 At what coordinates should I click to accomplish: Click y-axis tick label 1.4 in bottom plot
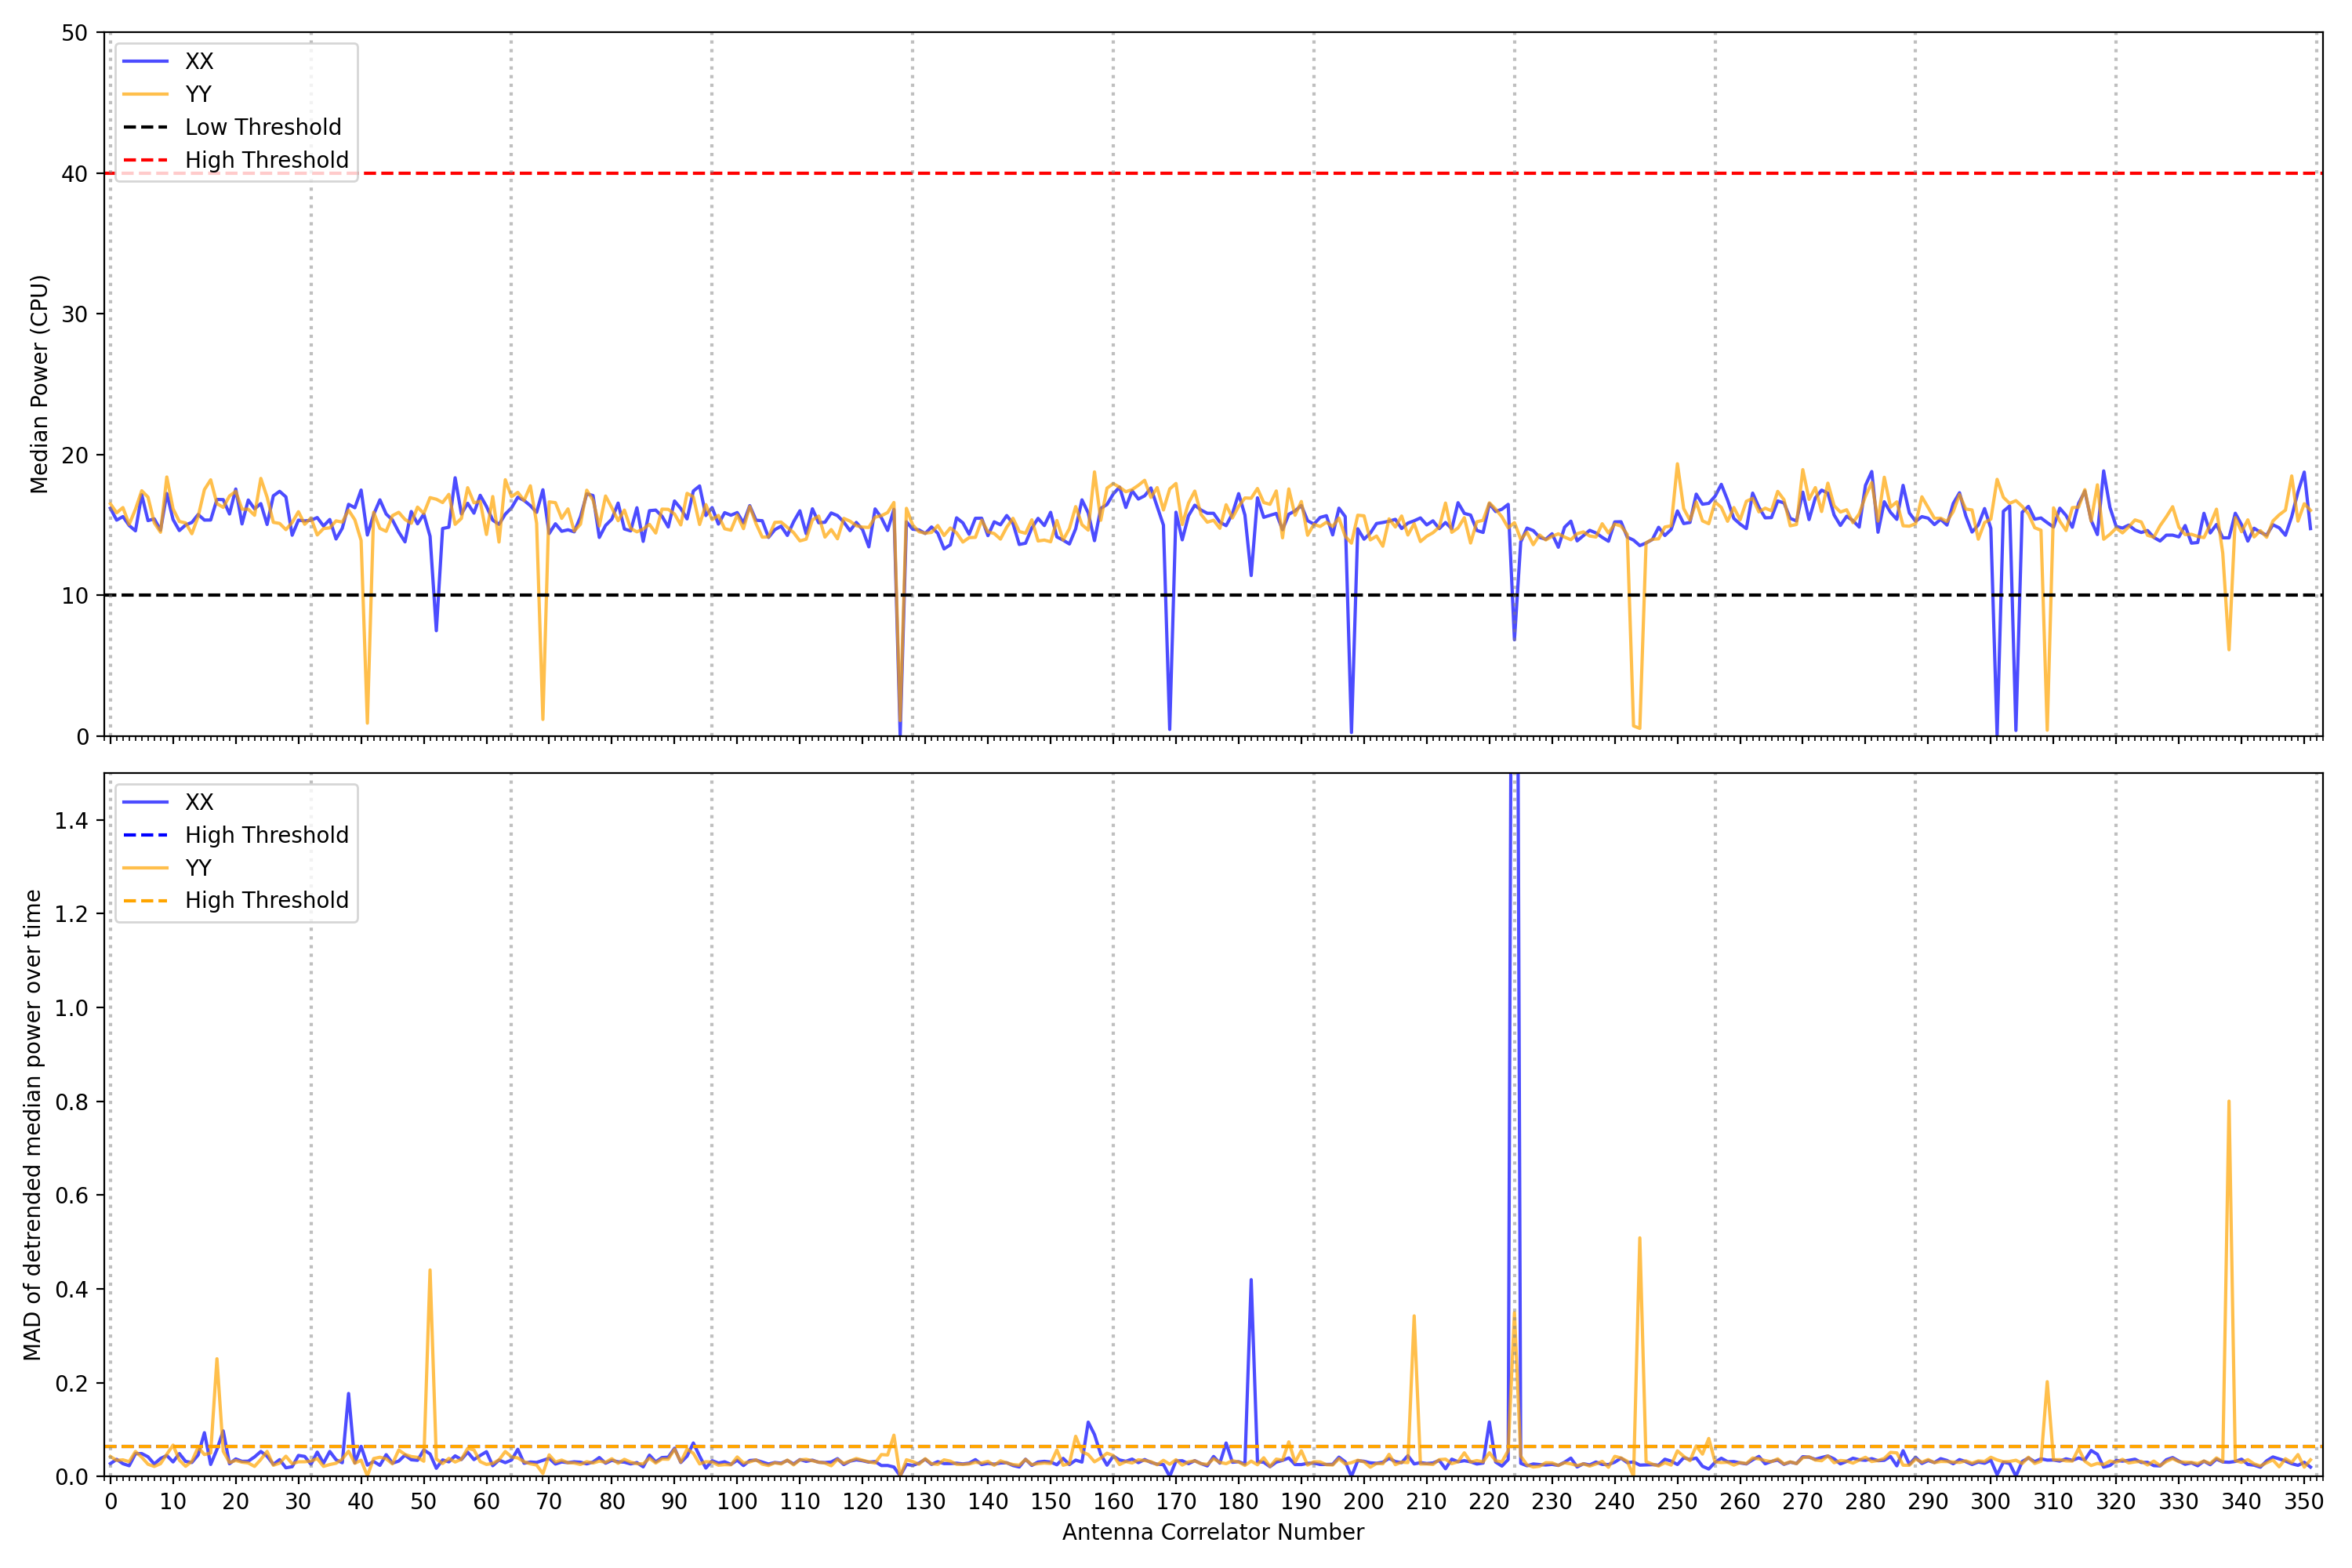coord(71,821)
